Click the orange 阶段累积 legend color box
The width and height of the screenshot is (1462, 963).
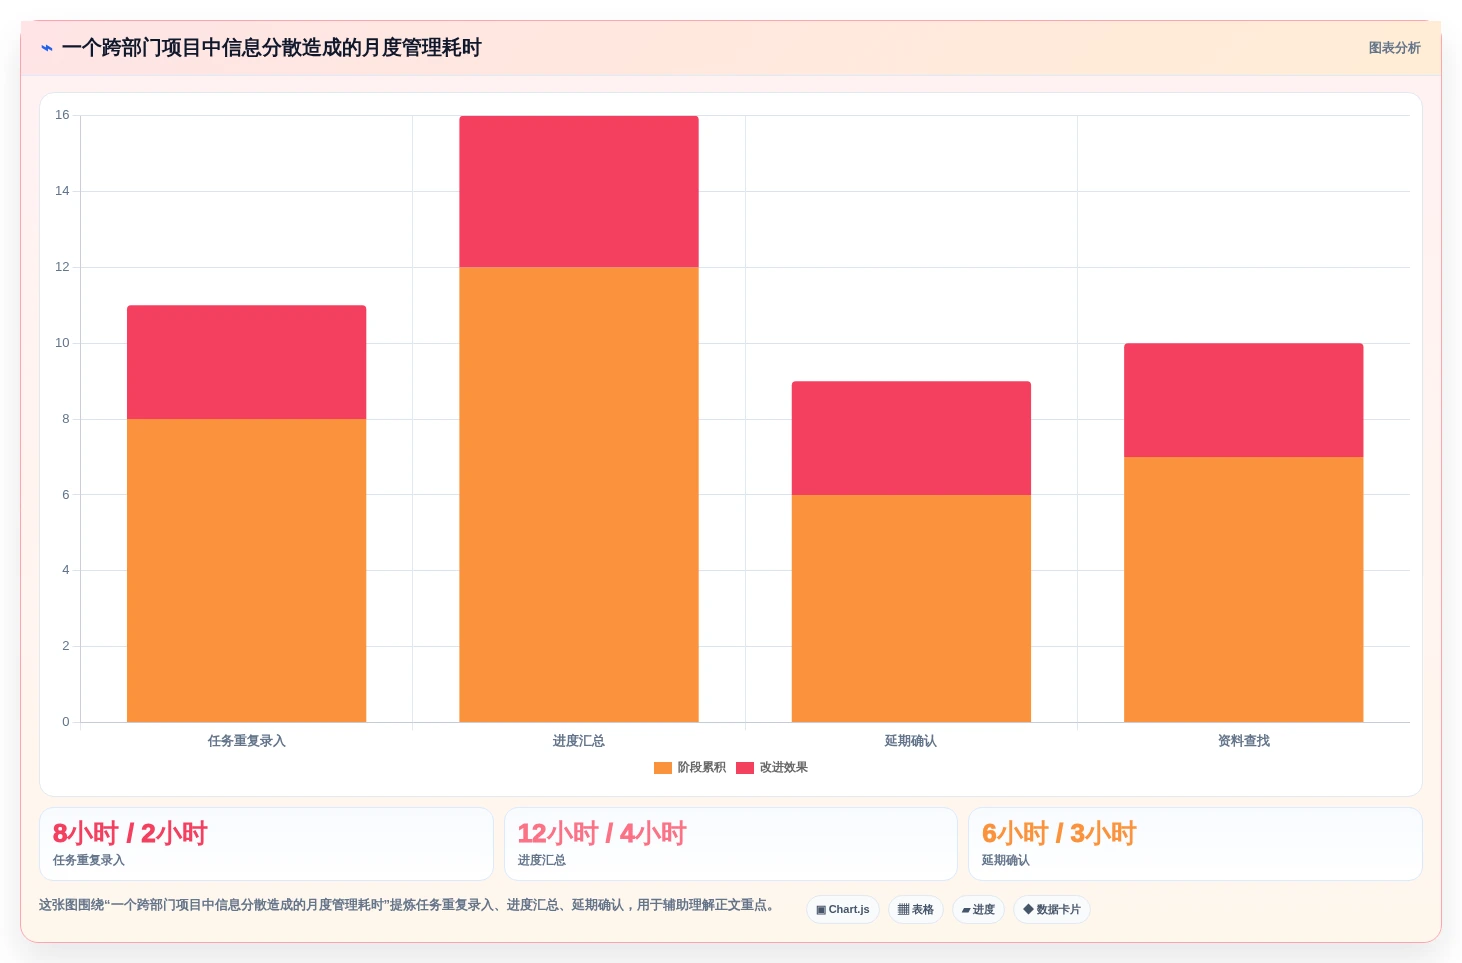[663, 768]
